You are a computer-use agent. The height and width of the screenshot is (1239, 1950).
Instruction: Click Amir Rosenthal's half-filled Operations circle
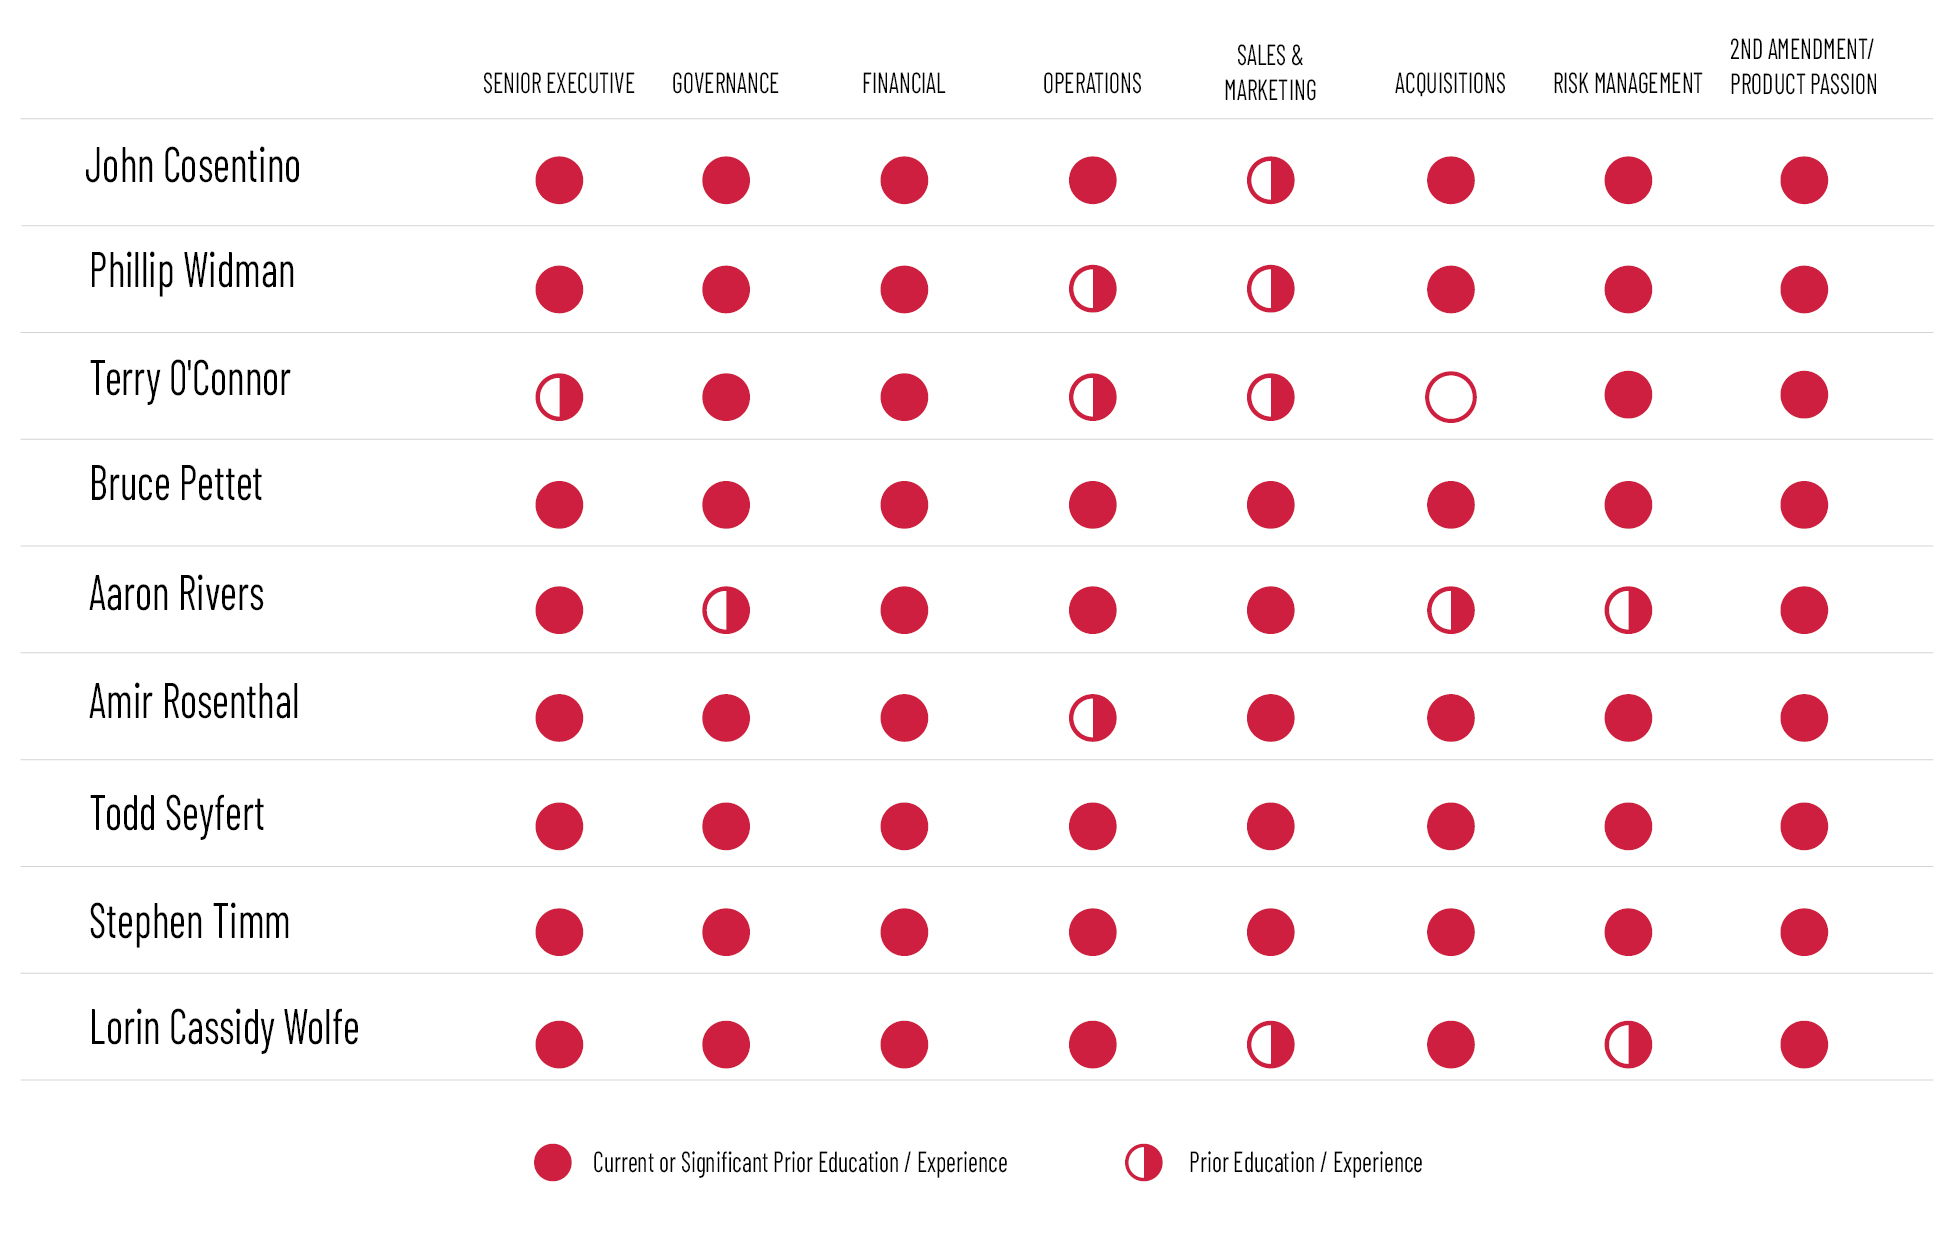(x=1092, y=718)
